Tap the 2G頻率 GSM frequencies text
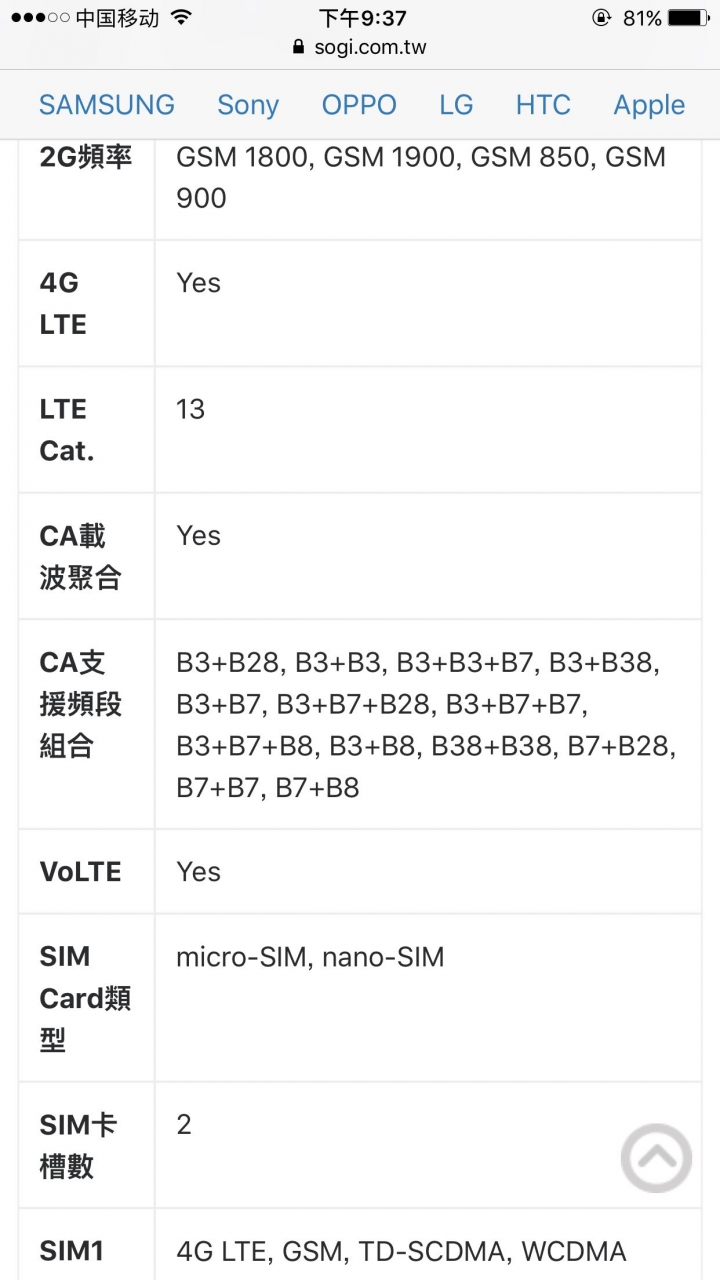720x1280 pixels. 420,177
